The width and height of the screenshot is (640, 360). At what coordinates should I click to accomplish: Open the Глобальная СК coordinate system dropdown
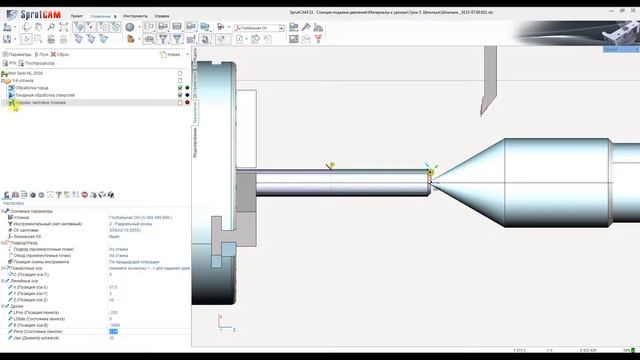pos(281,28)
